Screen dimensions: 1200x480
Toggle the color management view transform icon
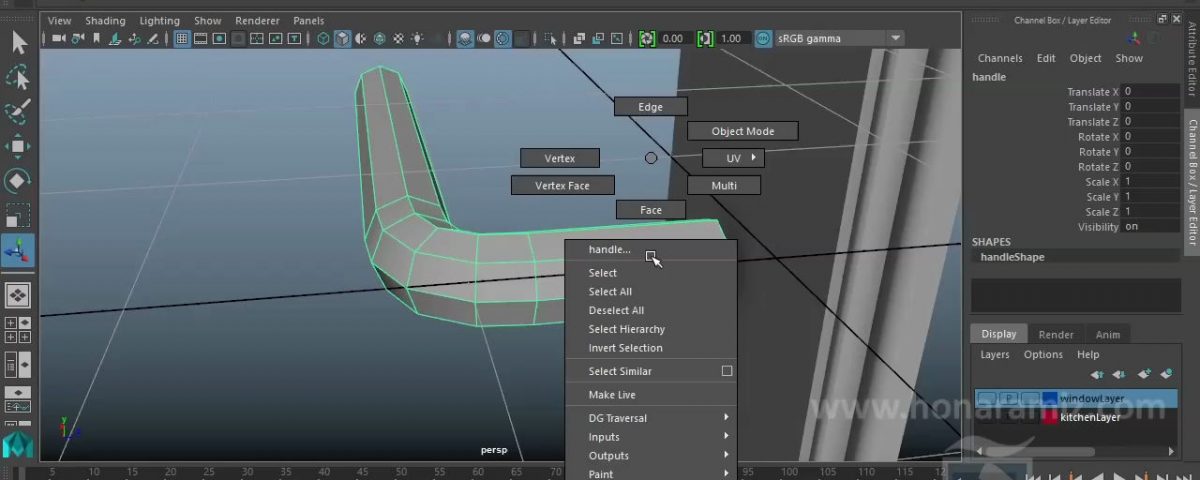764,39
